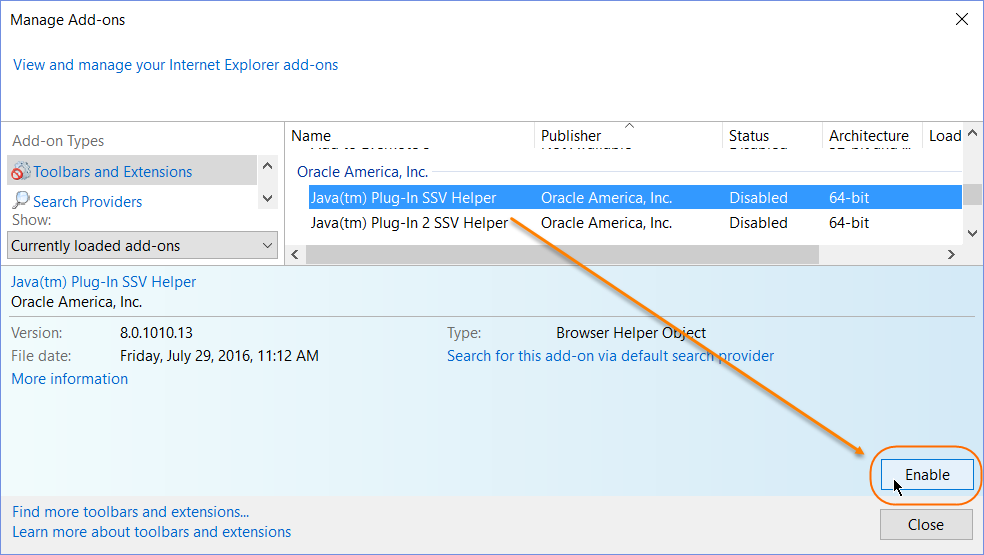Open the Currently loaded add-ons dropdown
Viewport: 984px width, 555px height.
pos(142,245)
